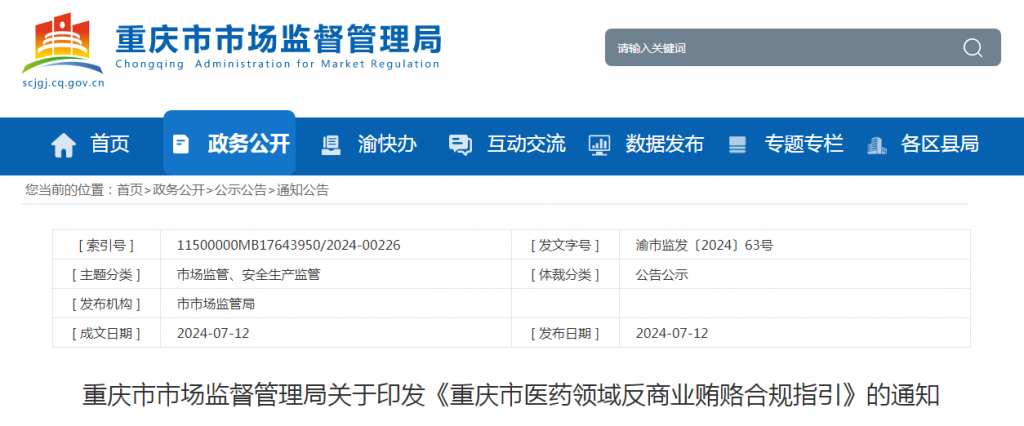The width and height of the screenshot is (1024, 426).
Task: Click the site title 重庆市市场监督管理局
Action: (x=278, y=40)
